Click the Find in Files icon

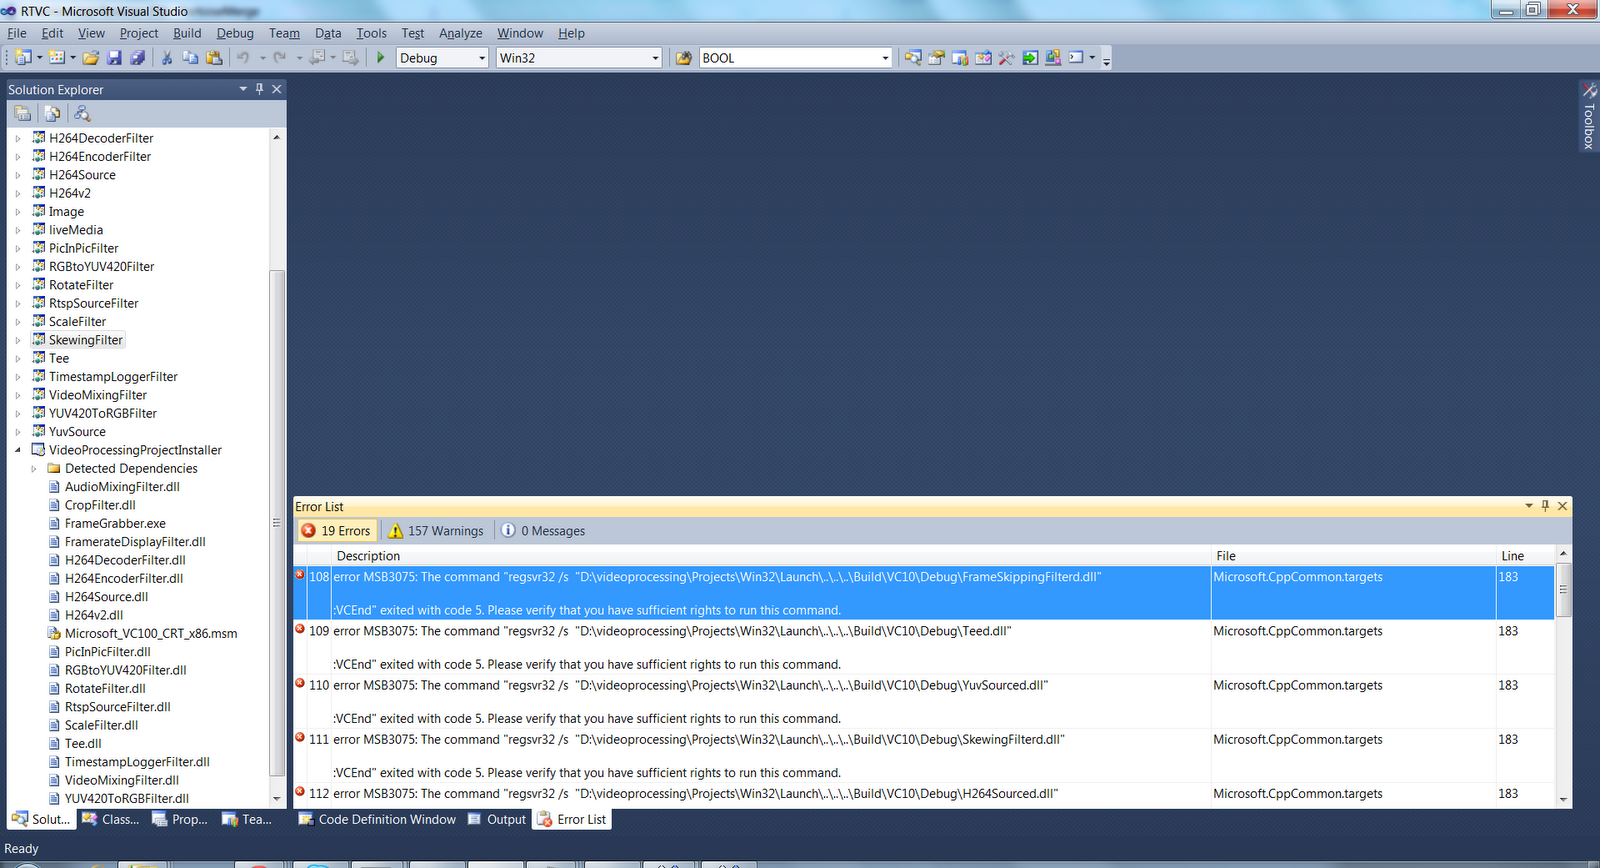point(684,58)
